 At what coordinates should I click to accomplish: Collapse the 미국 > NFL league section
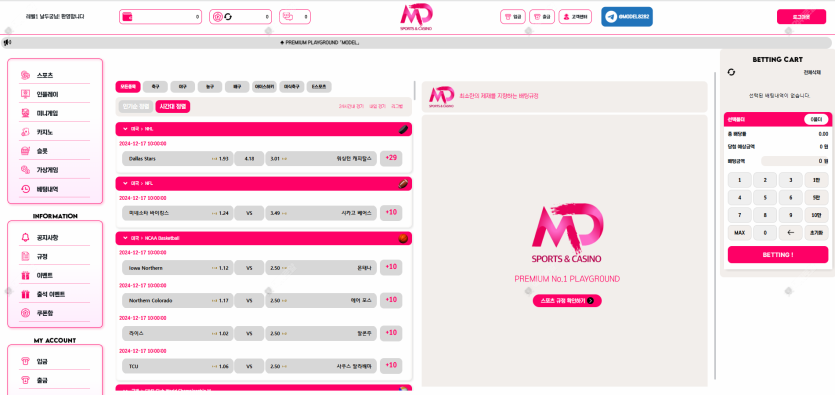point(125,183)
